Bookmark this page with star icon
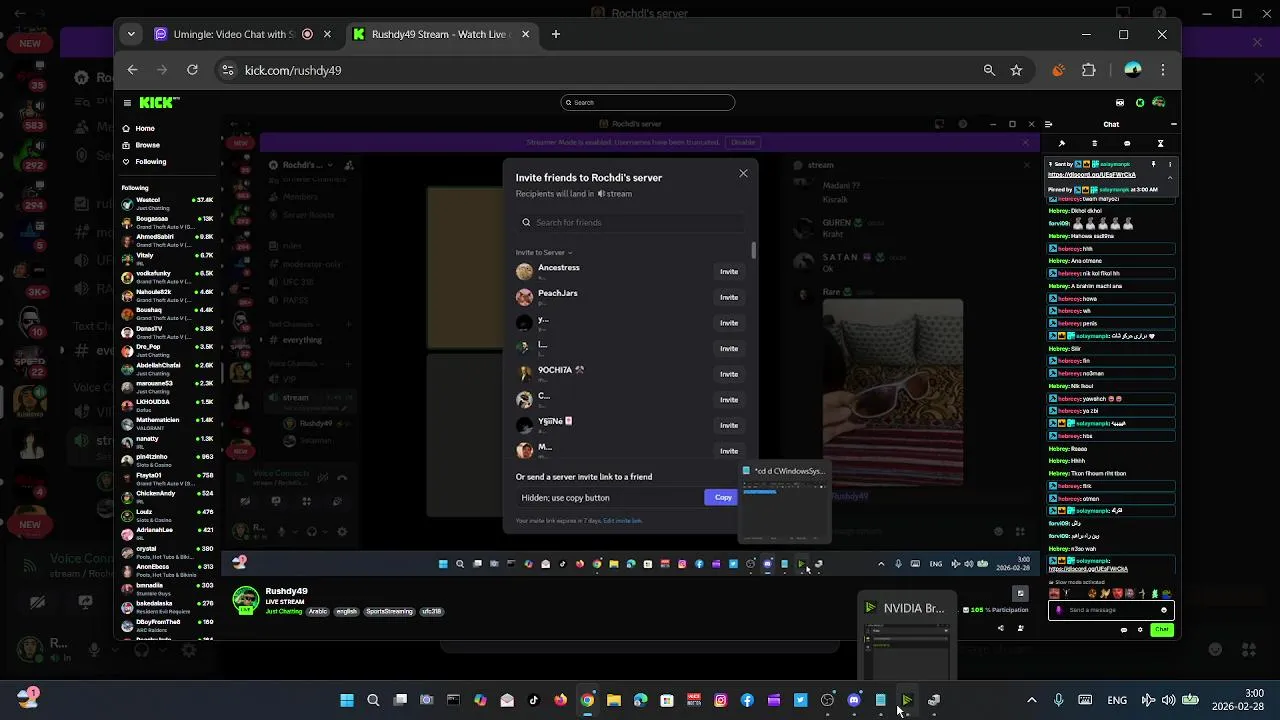1280x720 pixels. (1016, 70)
